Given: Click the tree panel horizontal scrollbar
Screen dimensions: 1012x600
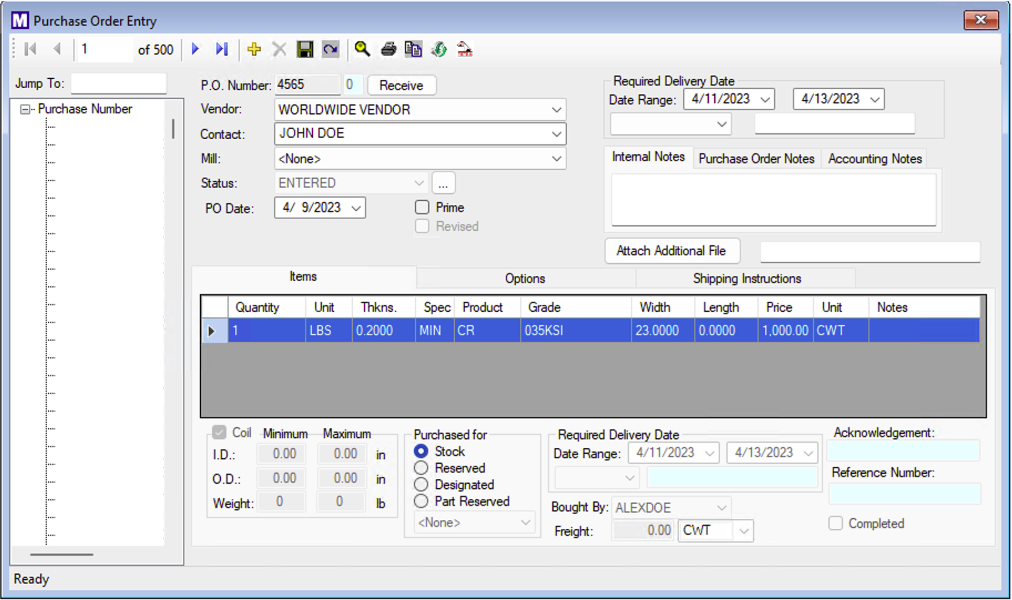Looking at the screenshot, I should 62,554.
